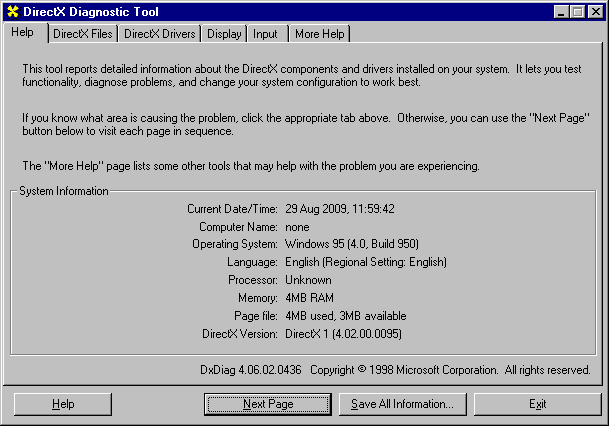The width and height of the screenshot is (609, 426).
Task: Click the DirectX Version value text
Action: (346, 332)
